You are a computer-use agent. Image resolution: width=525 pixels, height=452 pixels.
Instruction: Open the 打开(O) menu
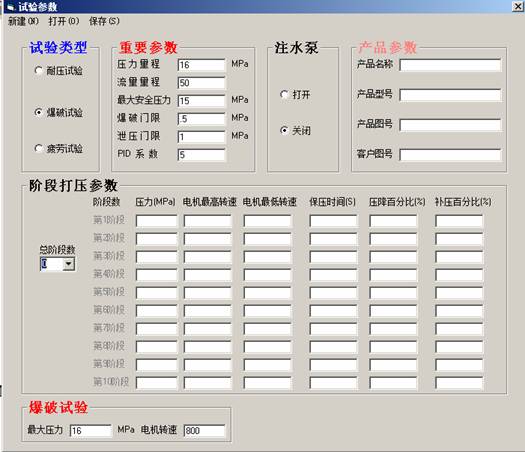click(x=64, y=21)
